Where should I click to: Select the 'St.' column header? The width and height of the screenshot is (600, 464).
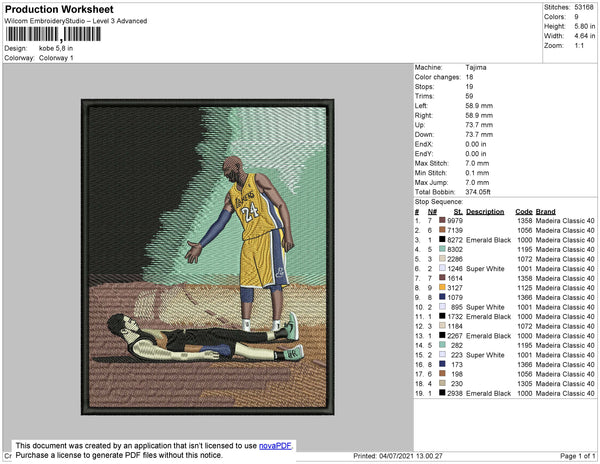pos(458,212)
